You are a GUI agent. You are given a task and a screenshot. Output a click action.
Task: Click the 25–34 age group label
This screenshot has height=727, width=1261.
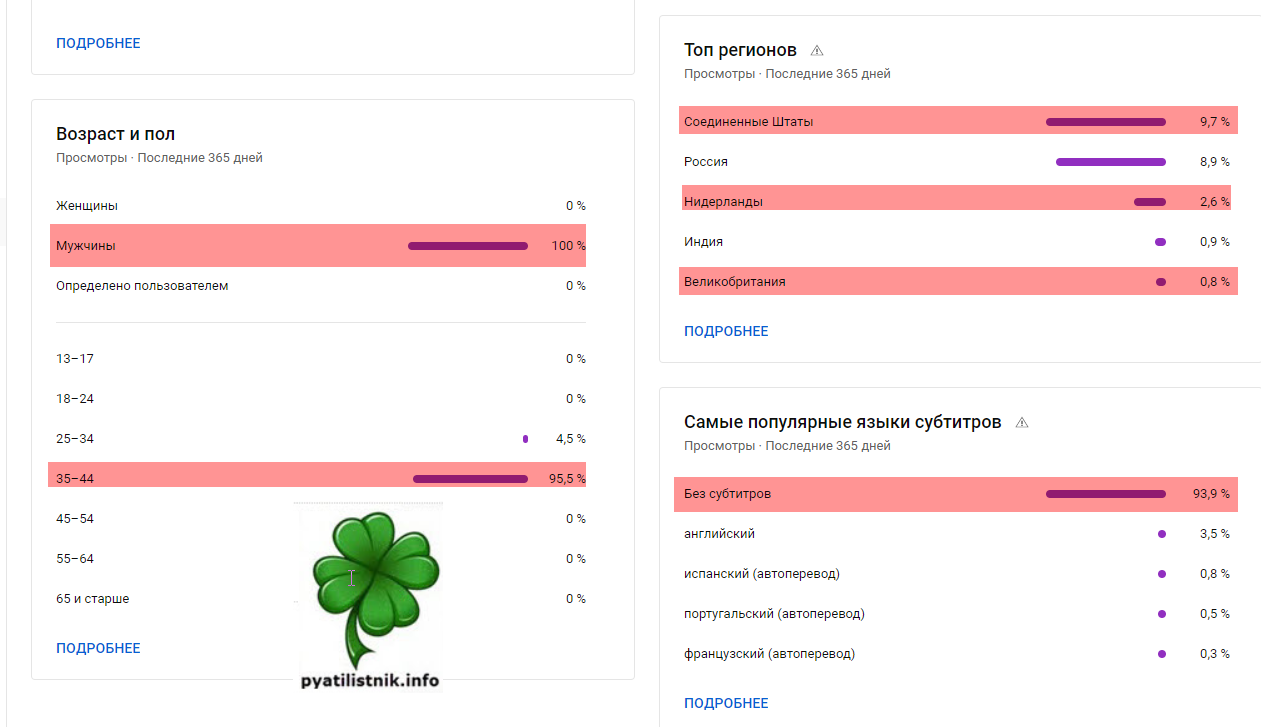pos(75,439)
